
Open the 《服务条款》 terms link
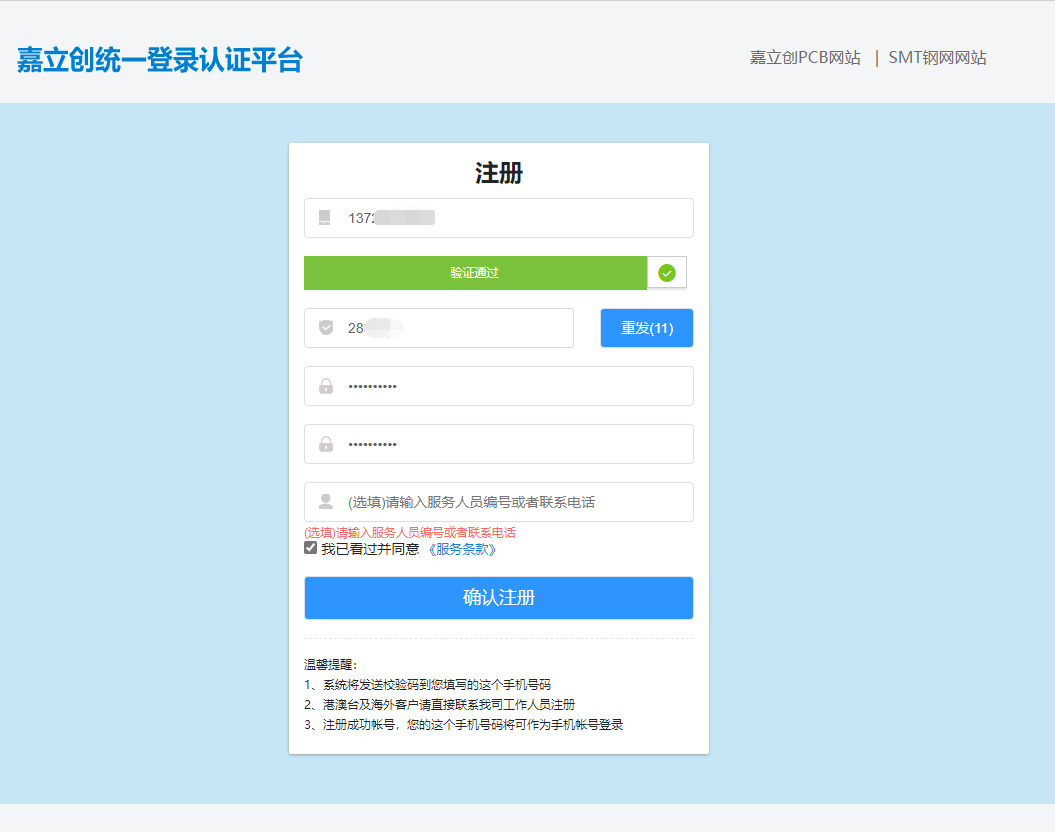(x=461, y=549)
